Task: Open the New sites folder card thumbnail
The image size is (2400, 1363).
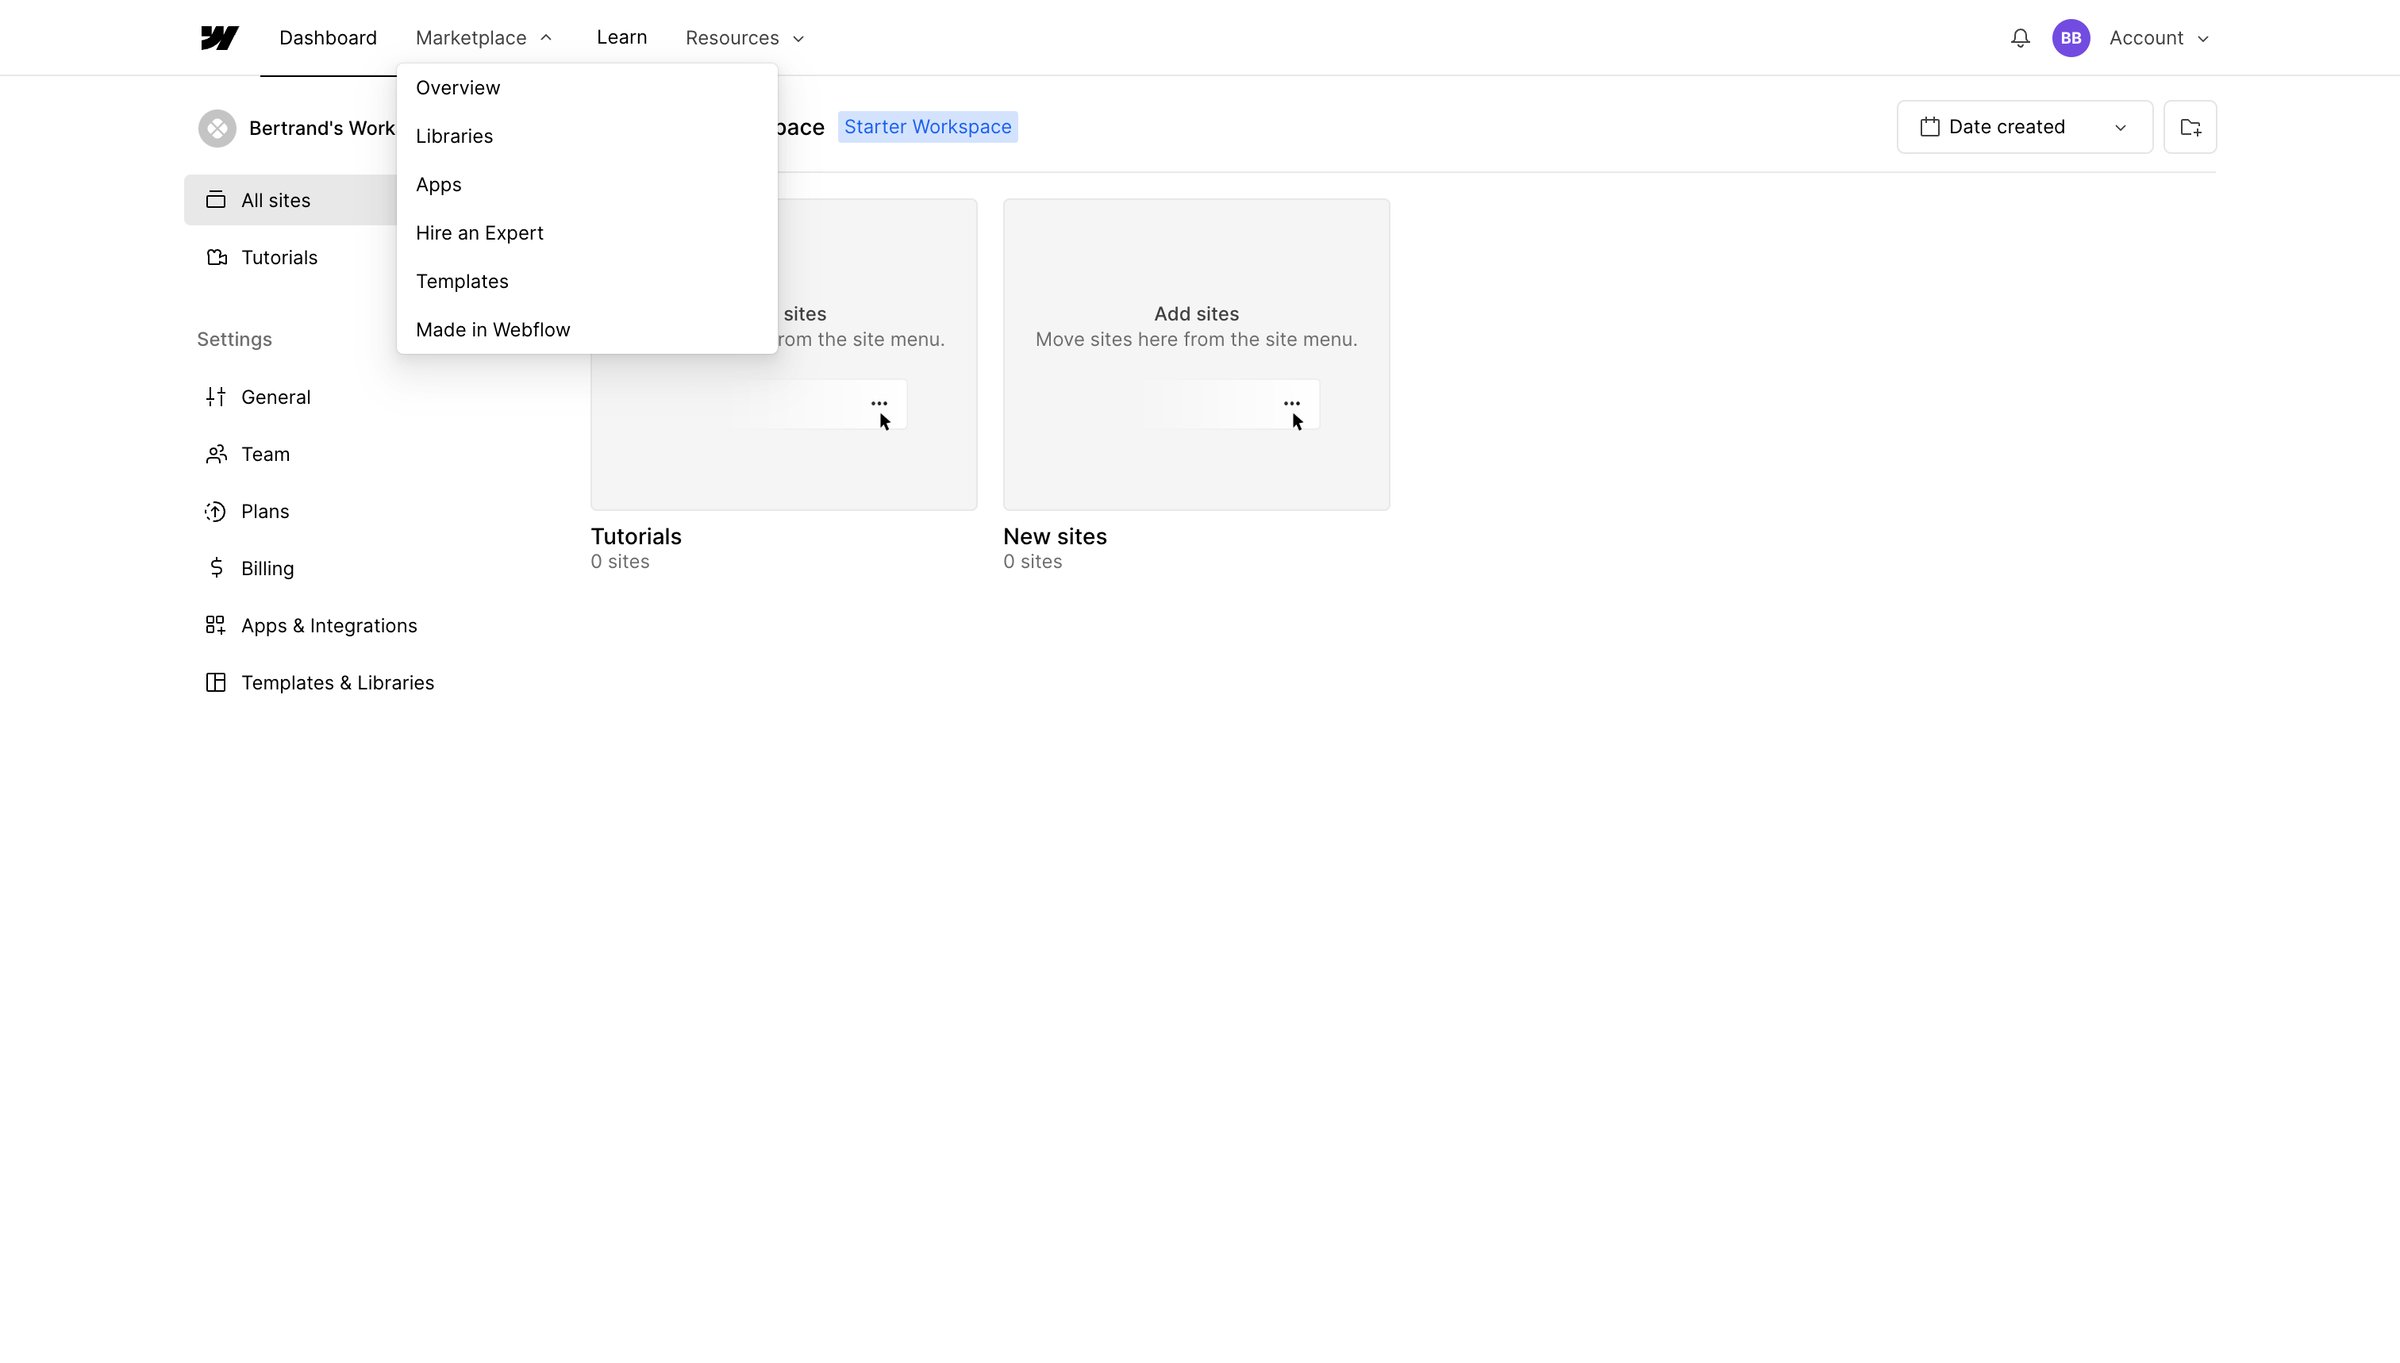Action: [1196, 354]
